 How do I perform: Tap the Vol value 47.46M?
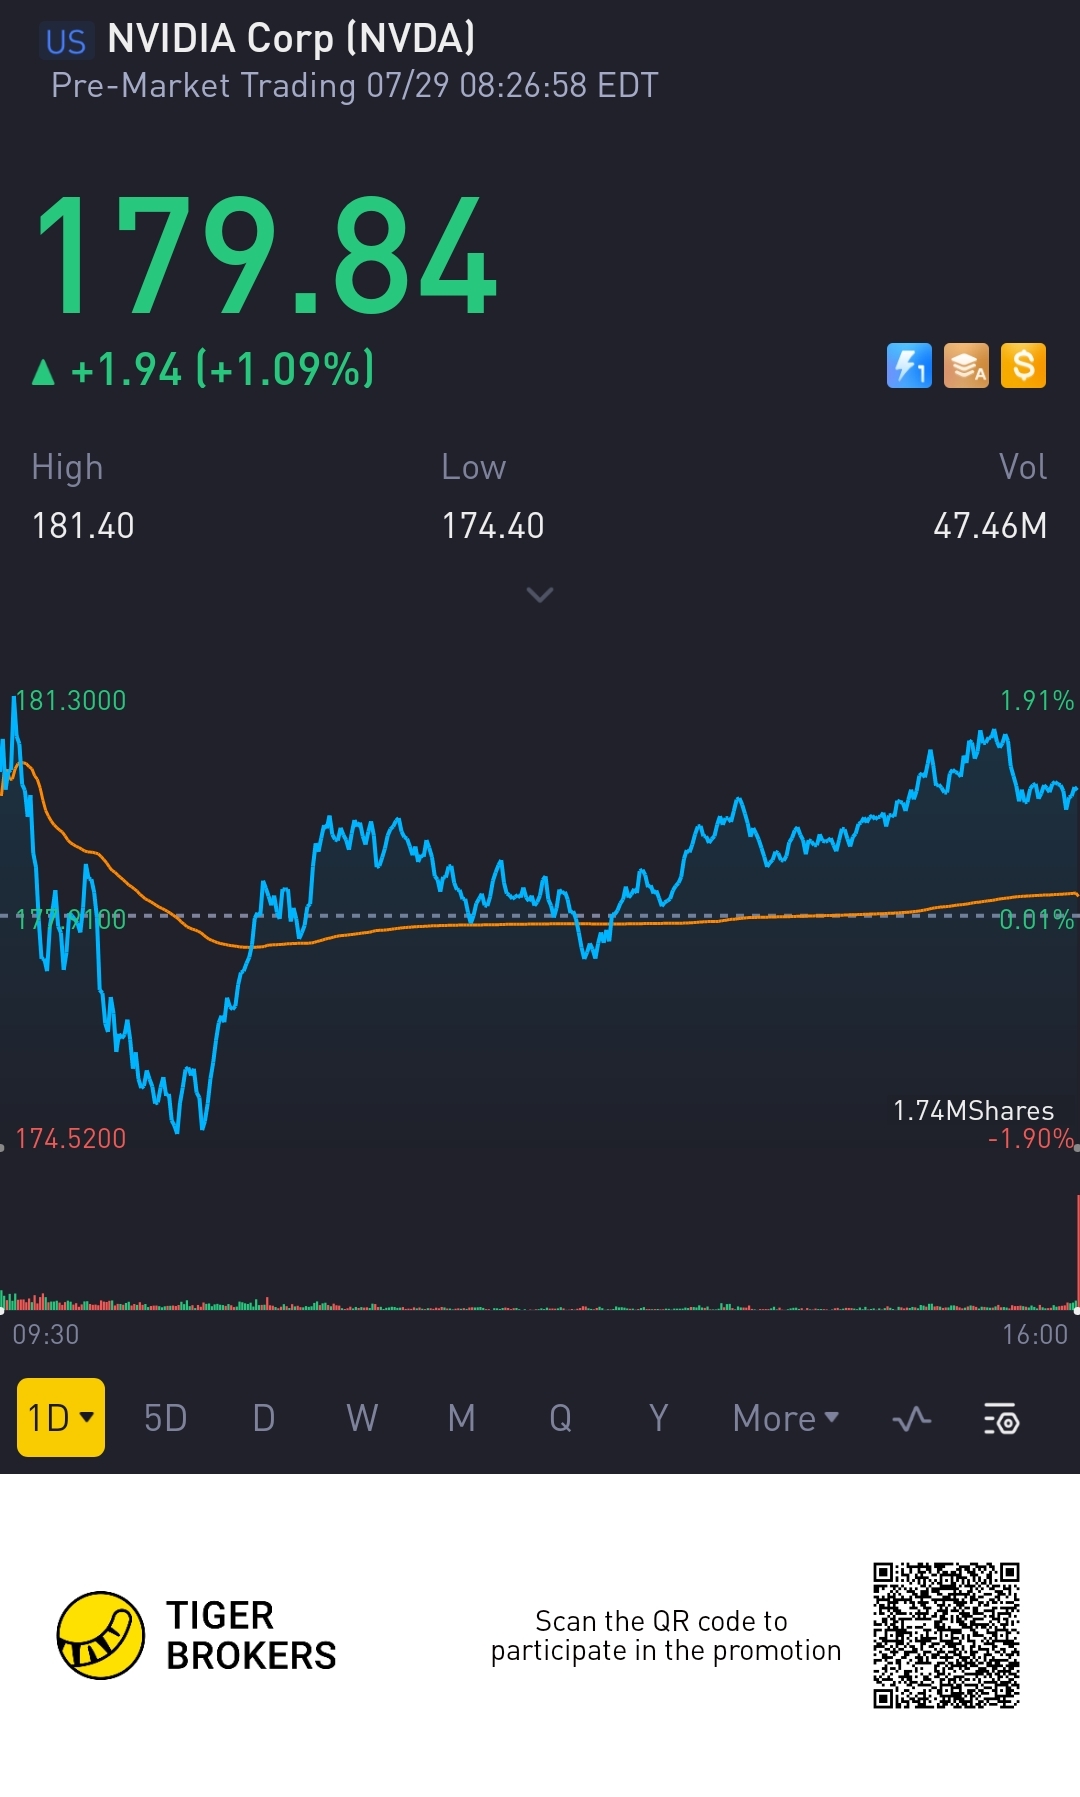point(990,526)
